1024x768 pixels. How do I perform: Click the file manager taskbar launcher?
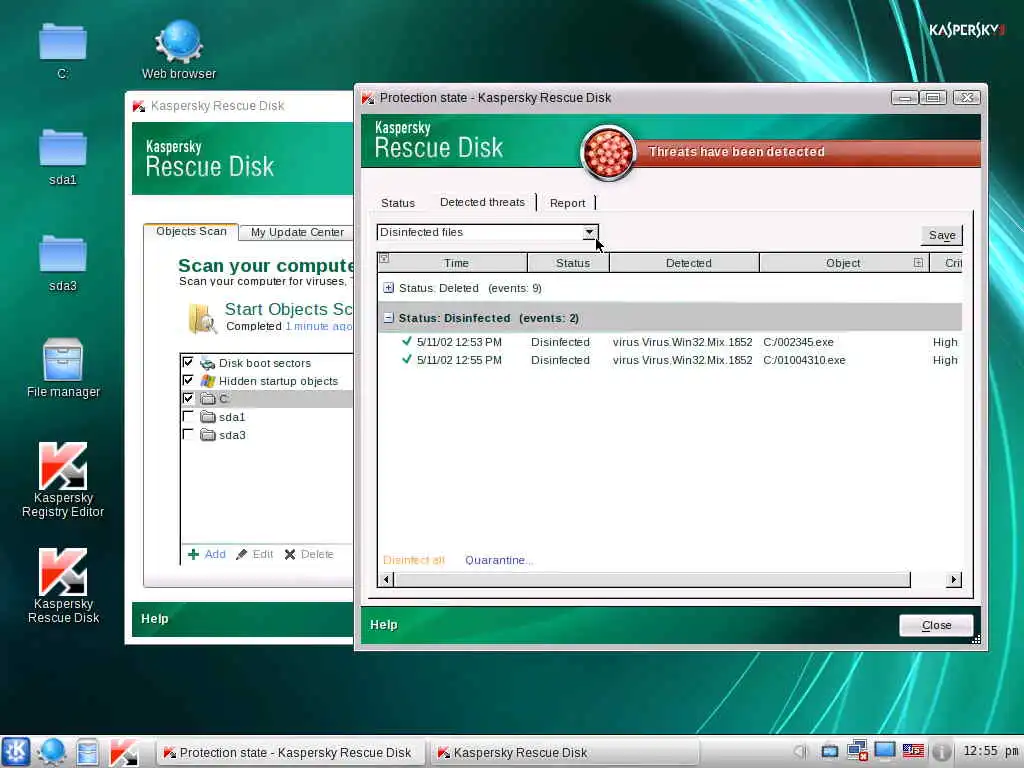pyautogui.click(x=87, y=752)
